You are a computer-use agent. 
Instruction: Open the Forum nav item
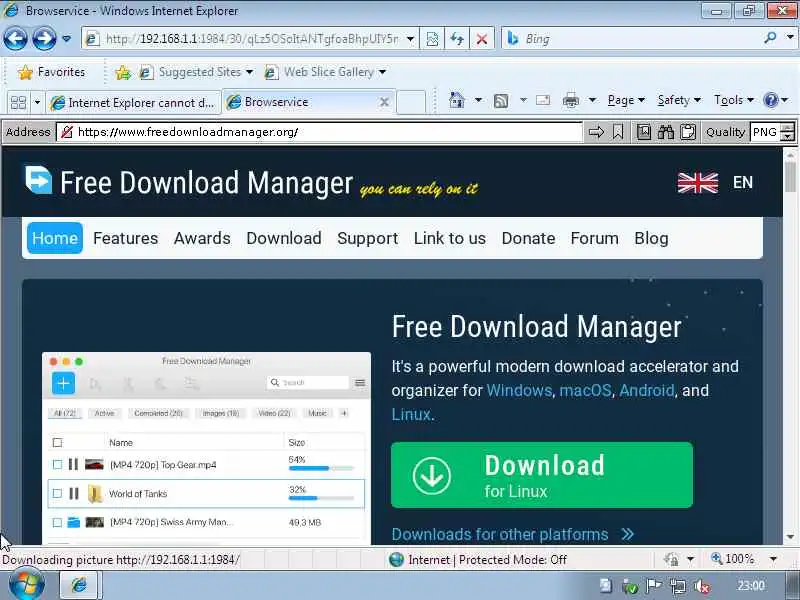pyautogui.click(x=594, y=238)
